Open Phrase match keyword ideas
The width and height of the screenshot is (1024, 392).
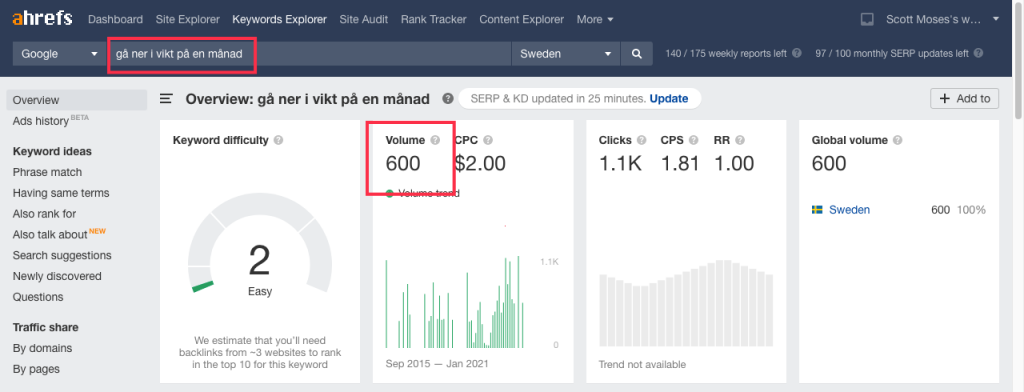[47, 172]
